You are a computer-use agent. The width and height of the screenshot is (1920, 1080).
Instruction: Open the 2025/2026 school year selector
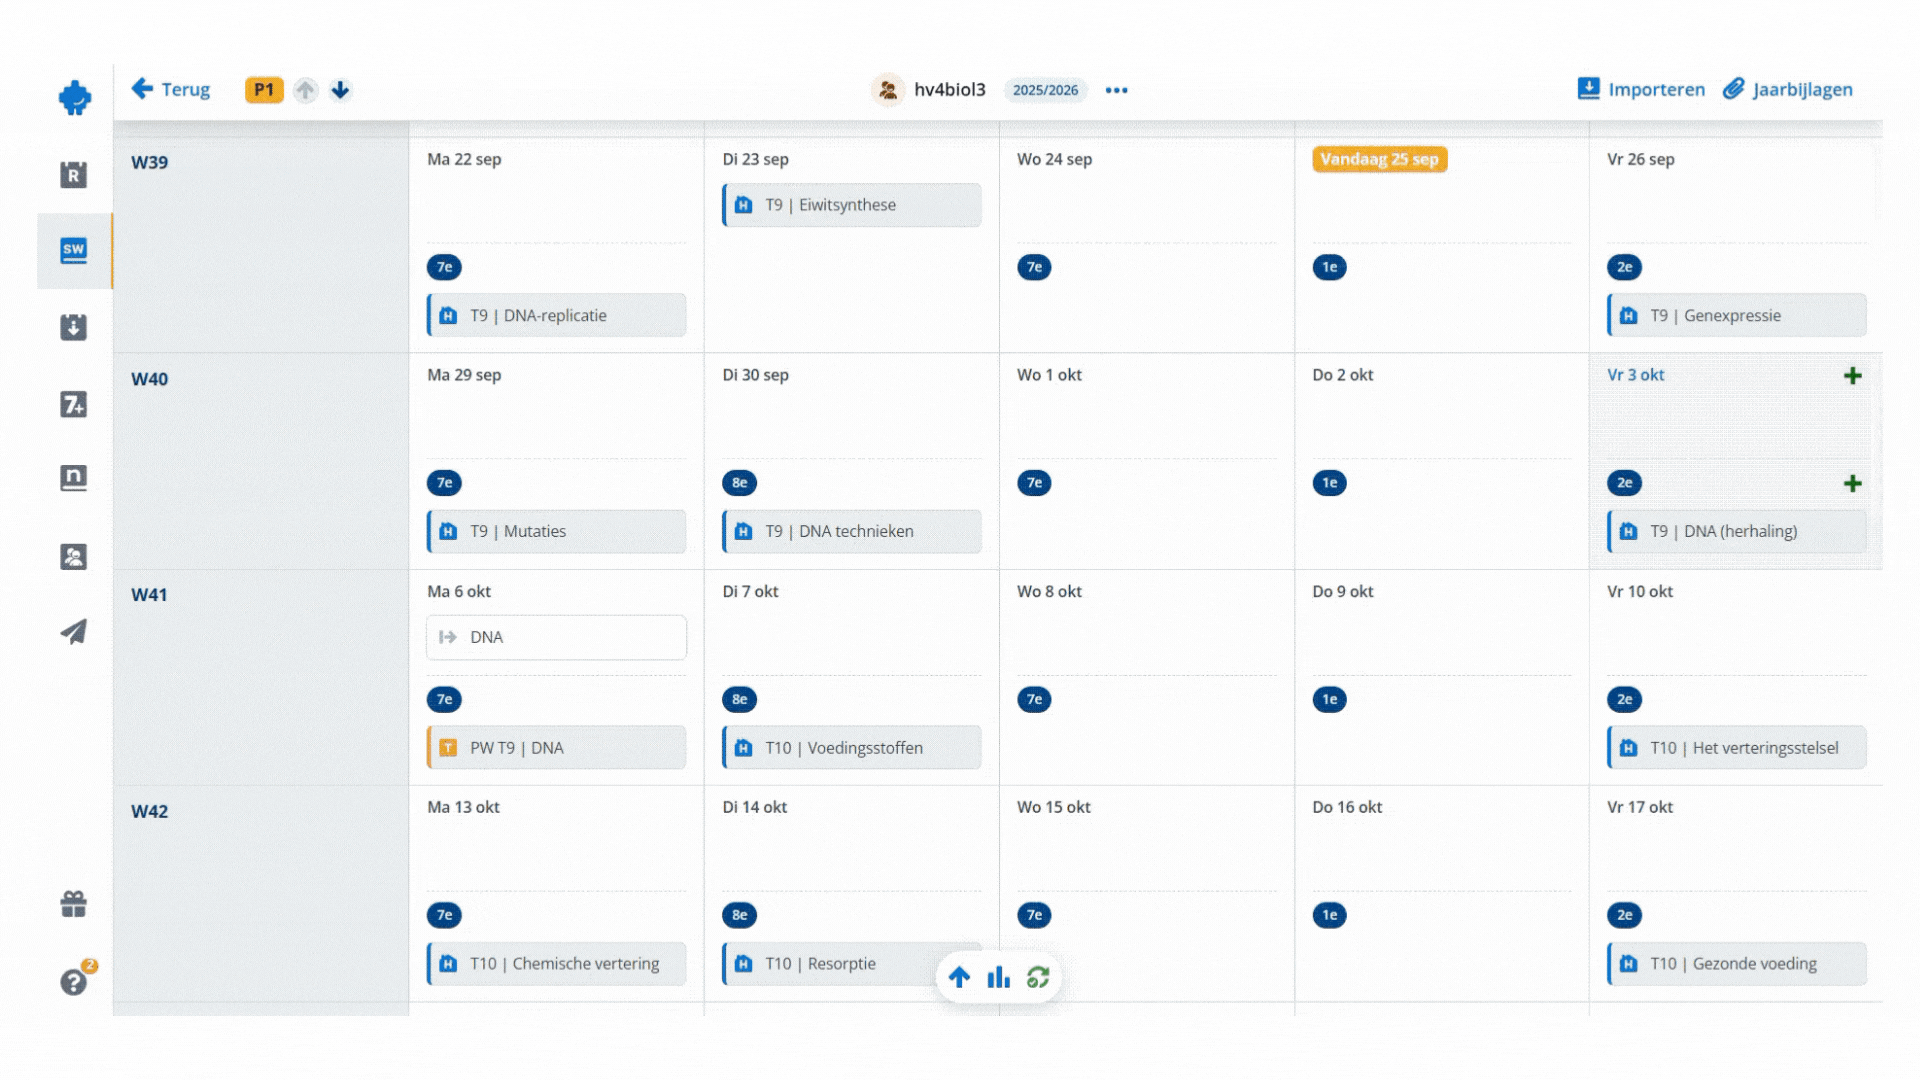1045,90
